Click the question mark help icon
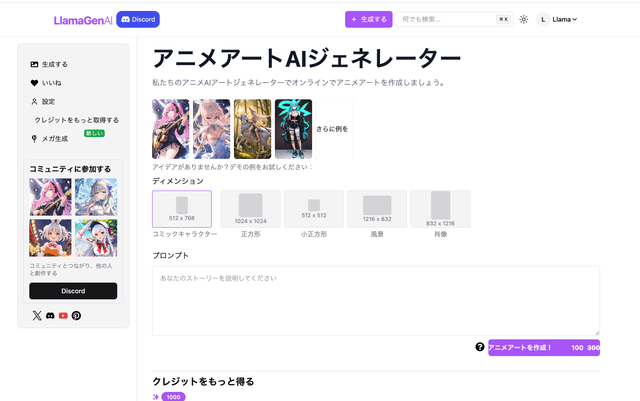This screenshot has width=640, height=401. (x=480, y=347)
